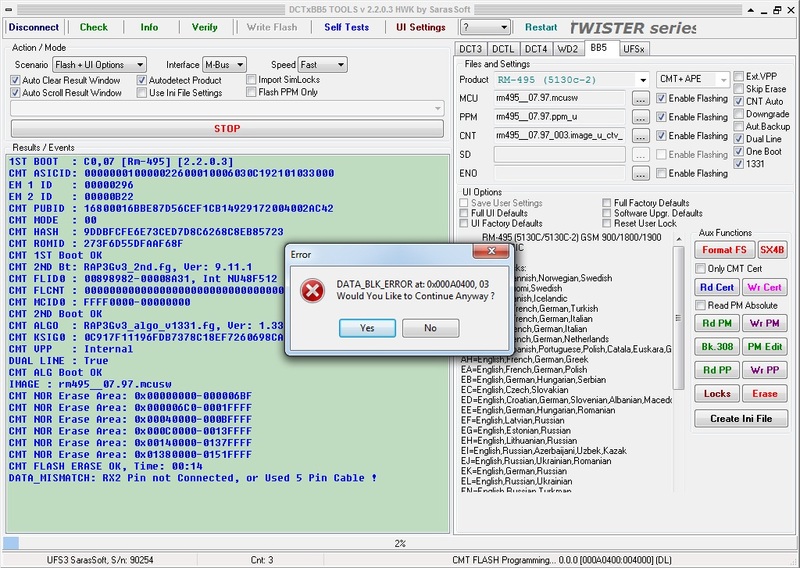Click the Disconnect button
This screenshot has width=800, height=568.
click(x=34, y=28)
